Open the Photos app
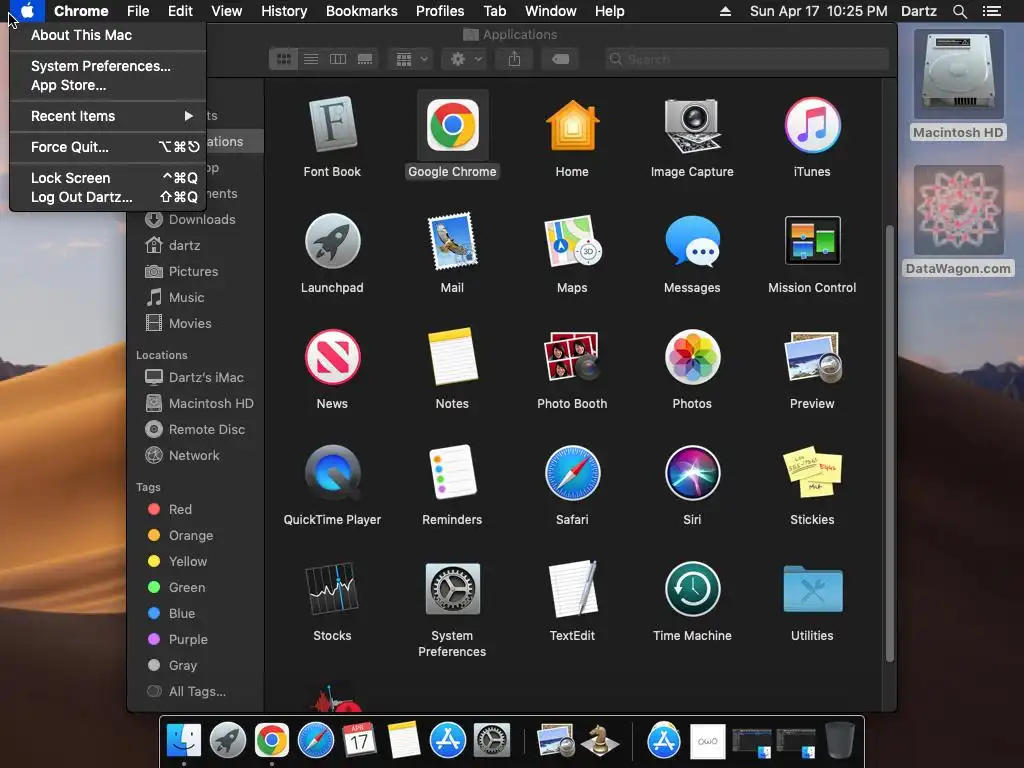This screenshot has height=768, width=1024. coord(692,357)
